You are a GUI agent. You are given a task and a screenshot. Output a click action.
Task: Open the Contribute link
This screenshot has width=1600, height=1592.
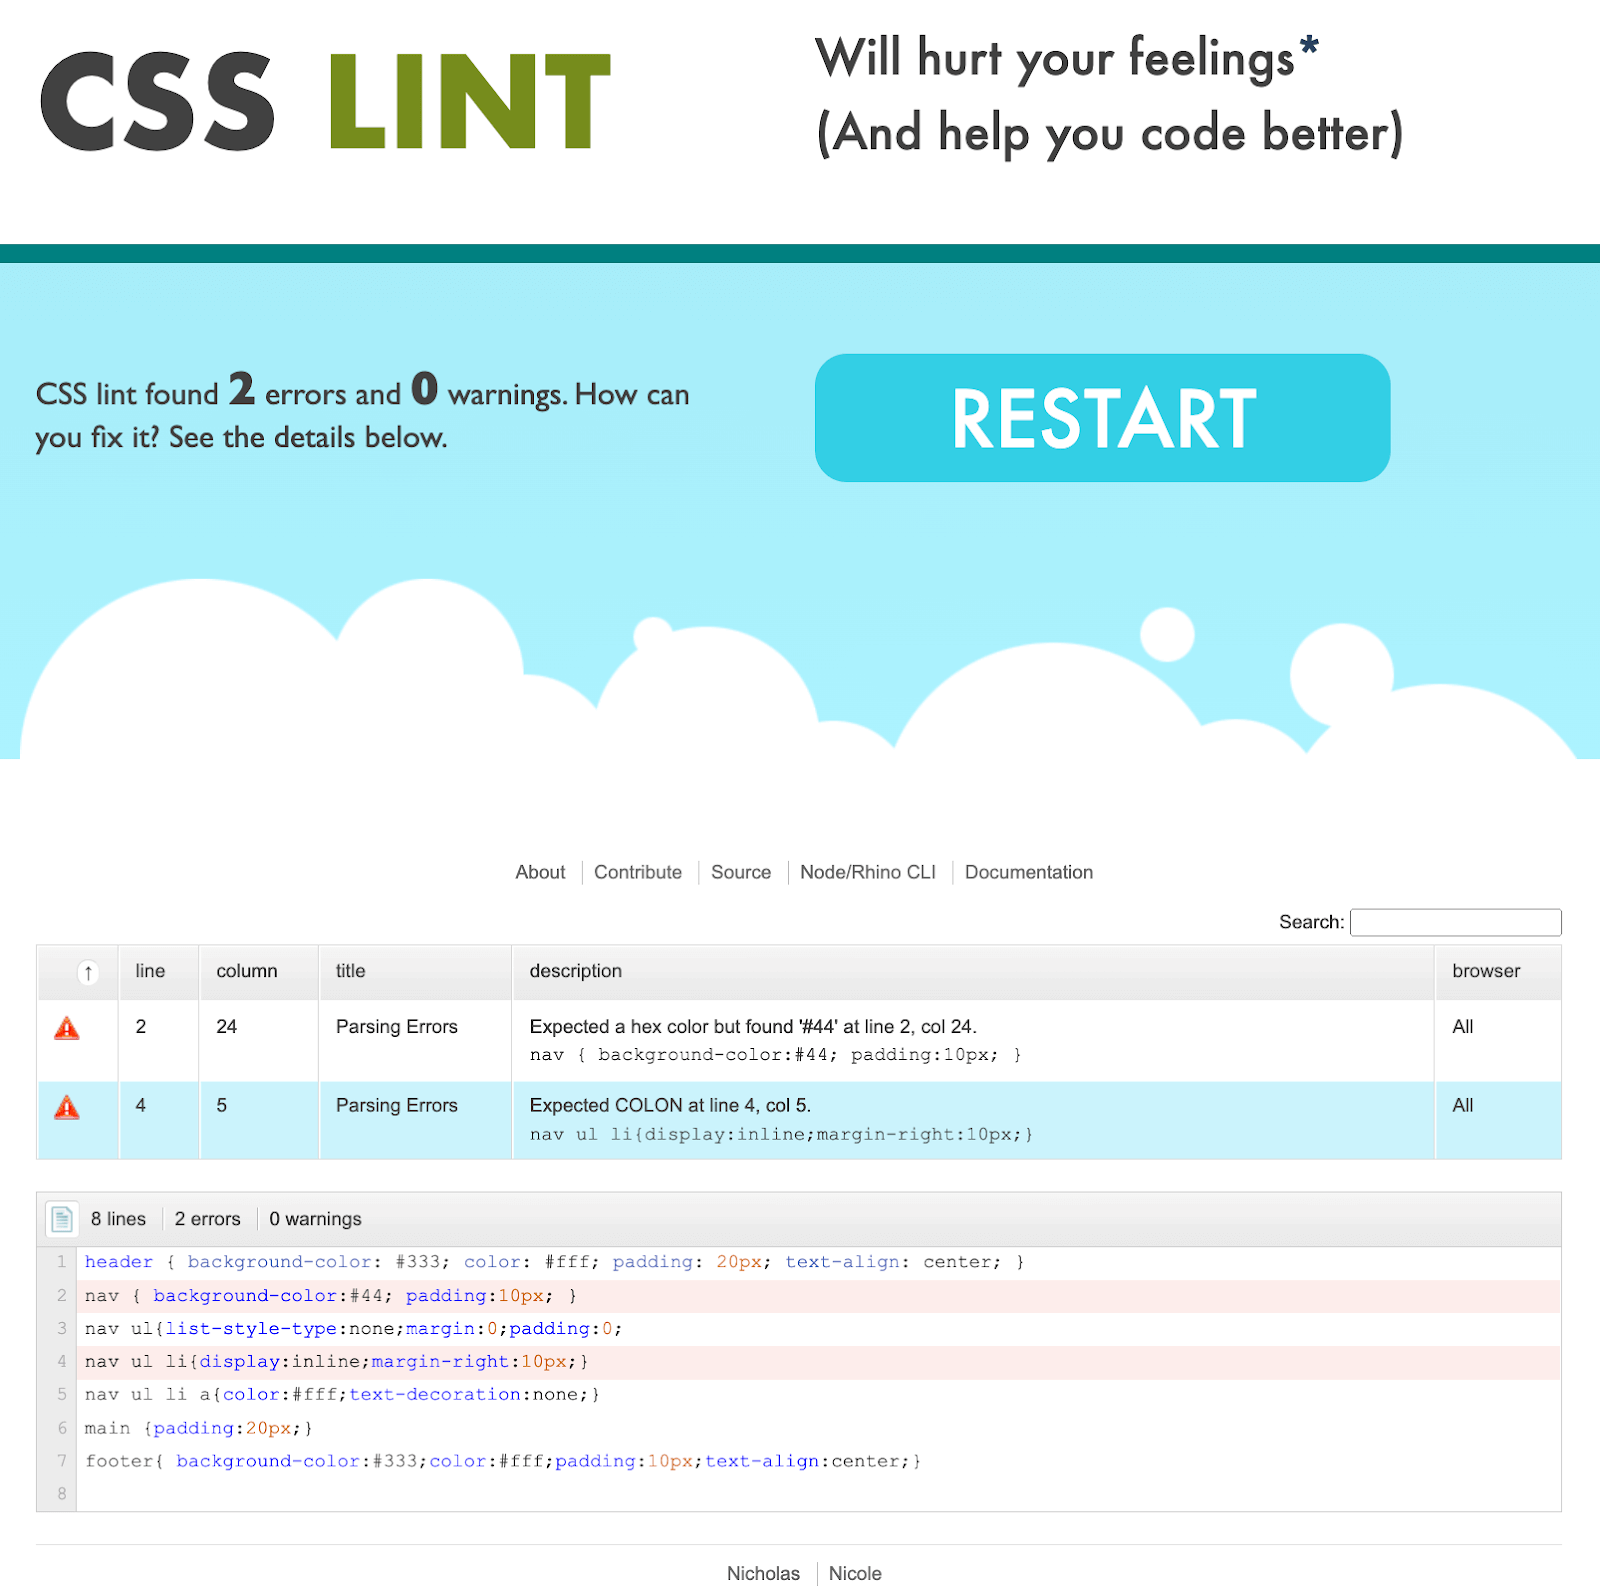tap(638, 872)
